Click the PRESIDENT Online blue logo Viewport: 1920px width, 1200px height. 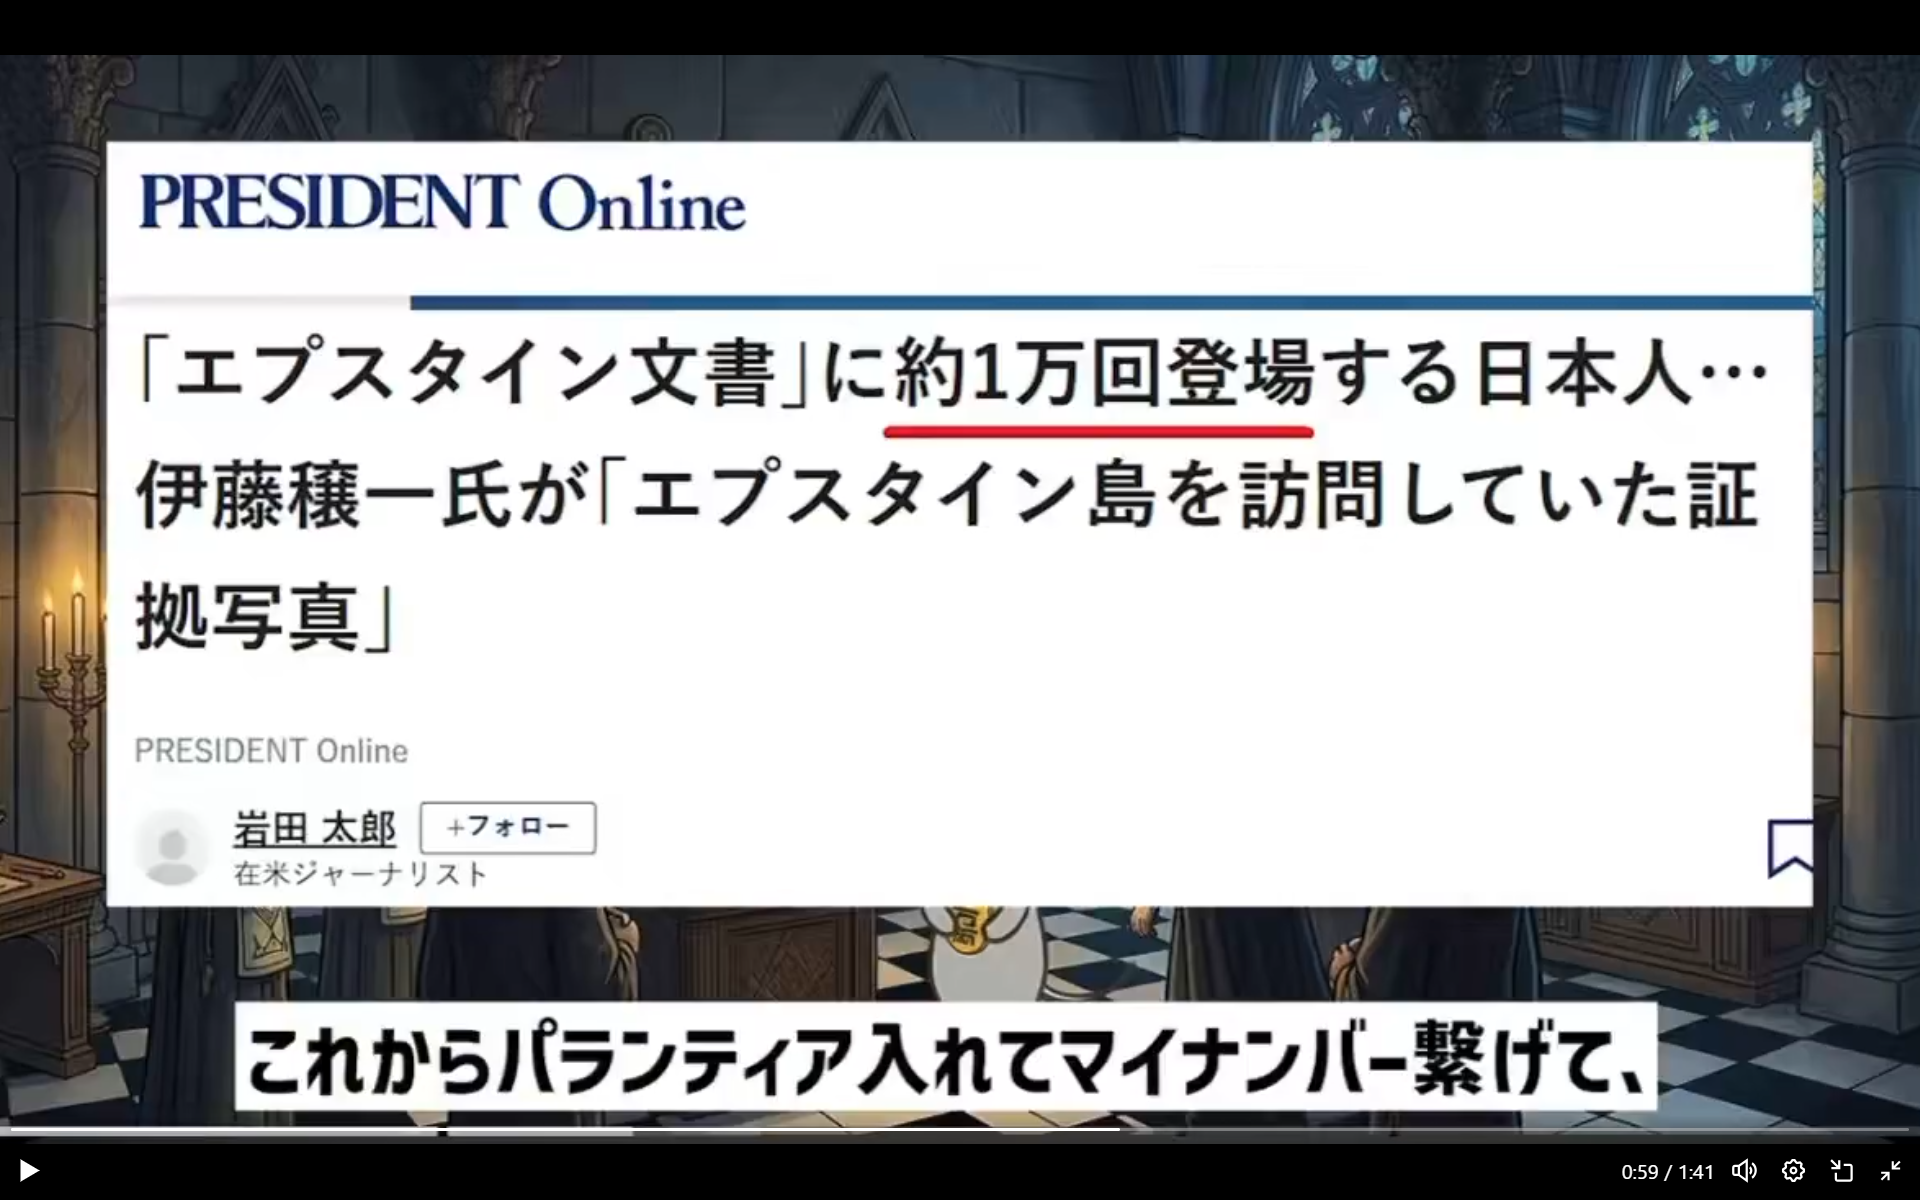pyautogui.click(x=442, y=203)
